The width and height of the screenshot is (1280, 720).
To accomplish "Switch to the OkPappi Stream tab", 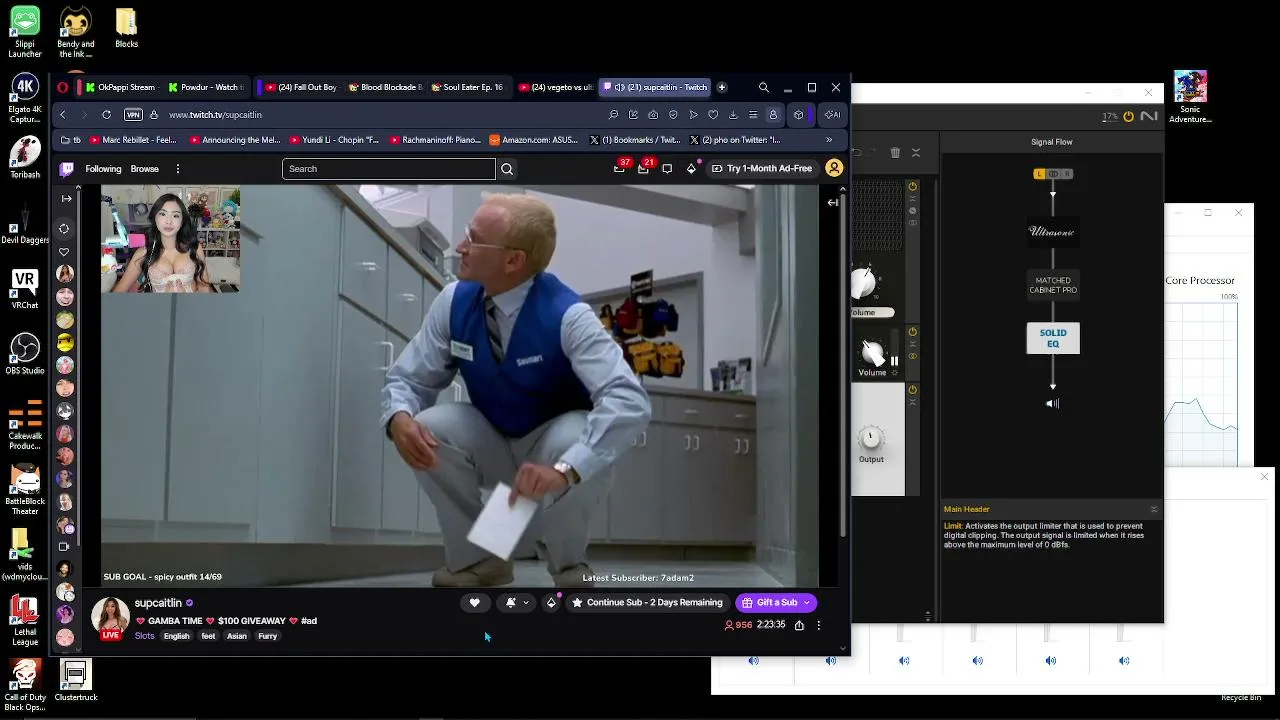I will pyautogui.click(x=120, y=87).
